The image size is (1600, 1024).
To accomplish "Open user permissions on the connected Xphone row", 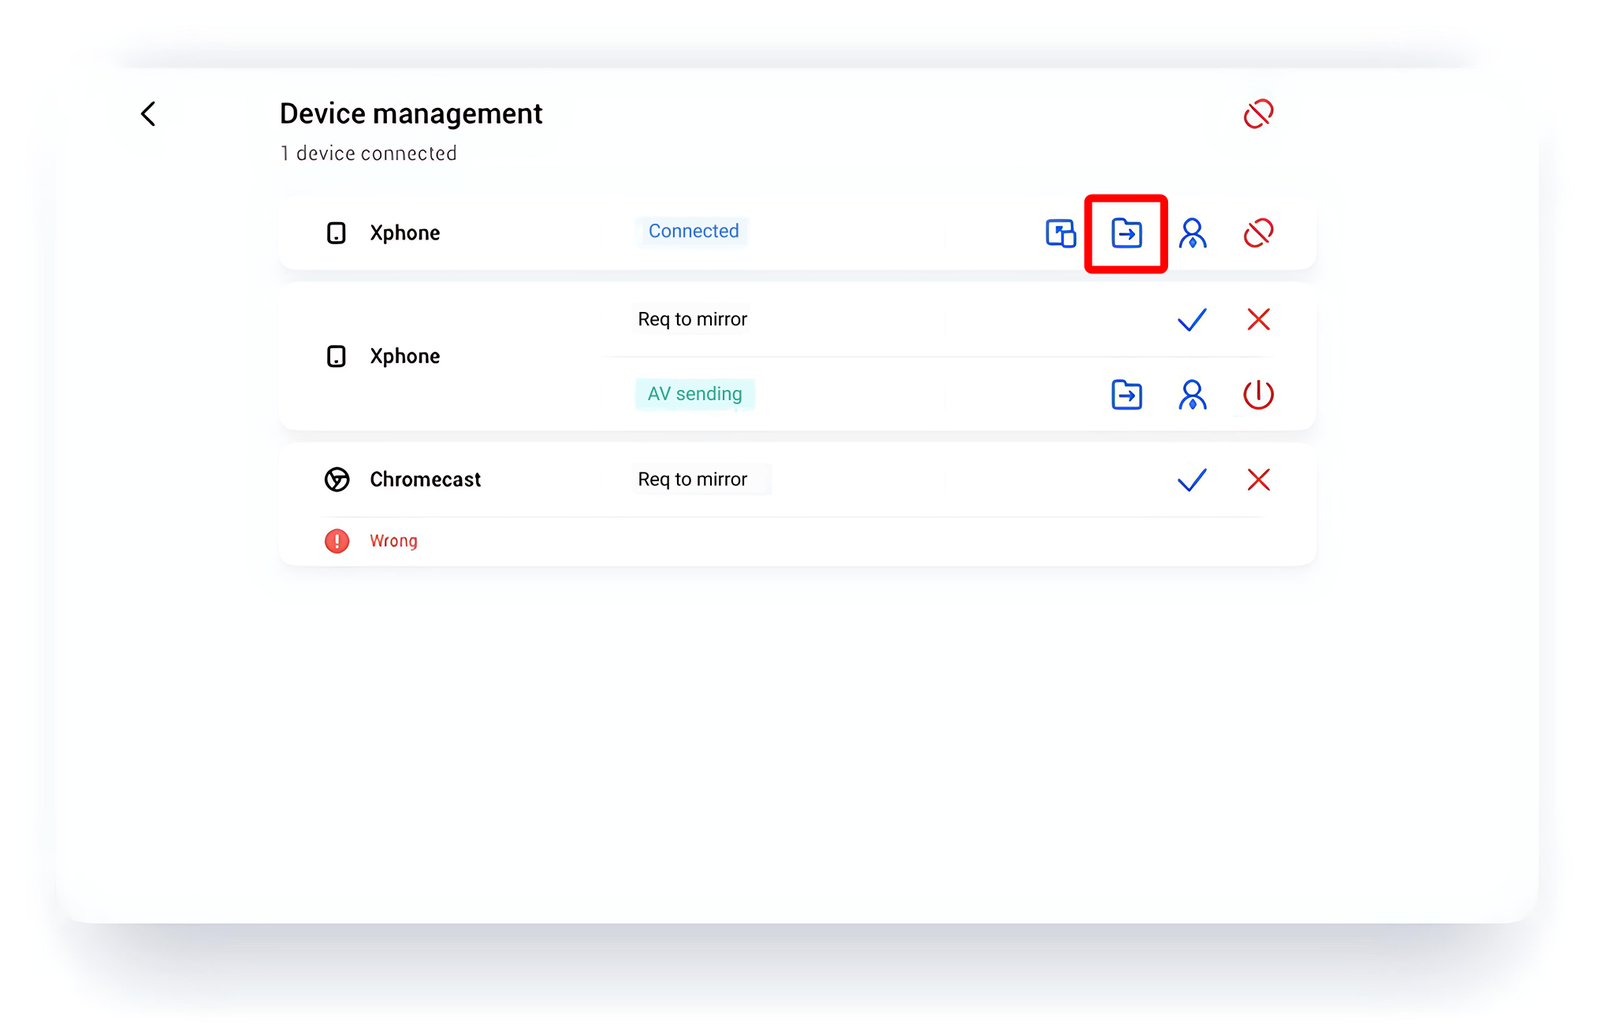I will click(x=1192, y=233).
